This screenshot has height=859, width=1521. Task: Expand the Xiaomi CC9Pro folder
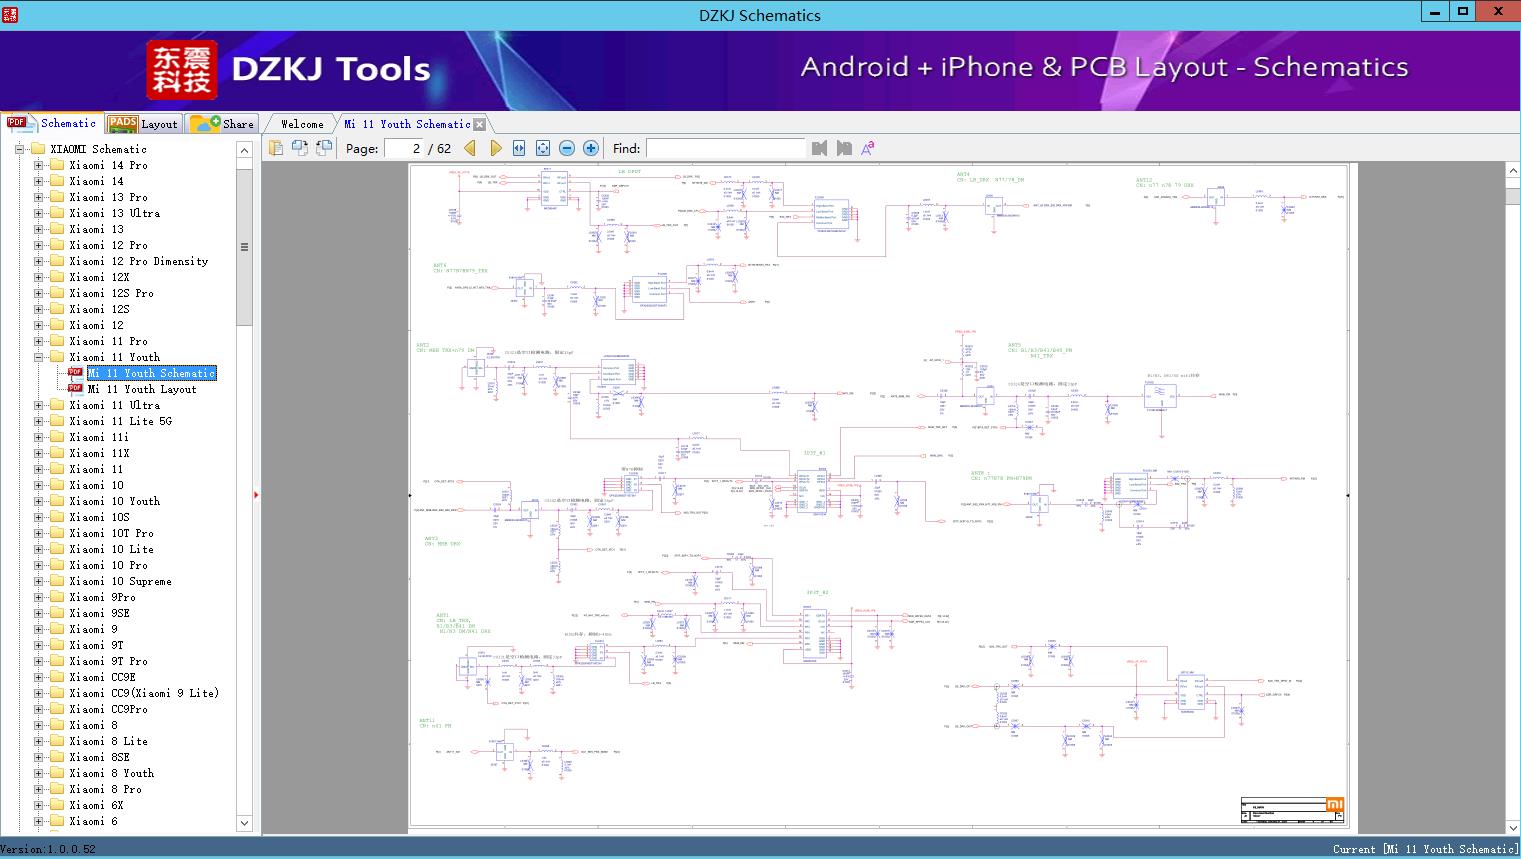[x=38, y=709]
